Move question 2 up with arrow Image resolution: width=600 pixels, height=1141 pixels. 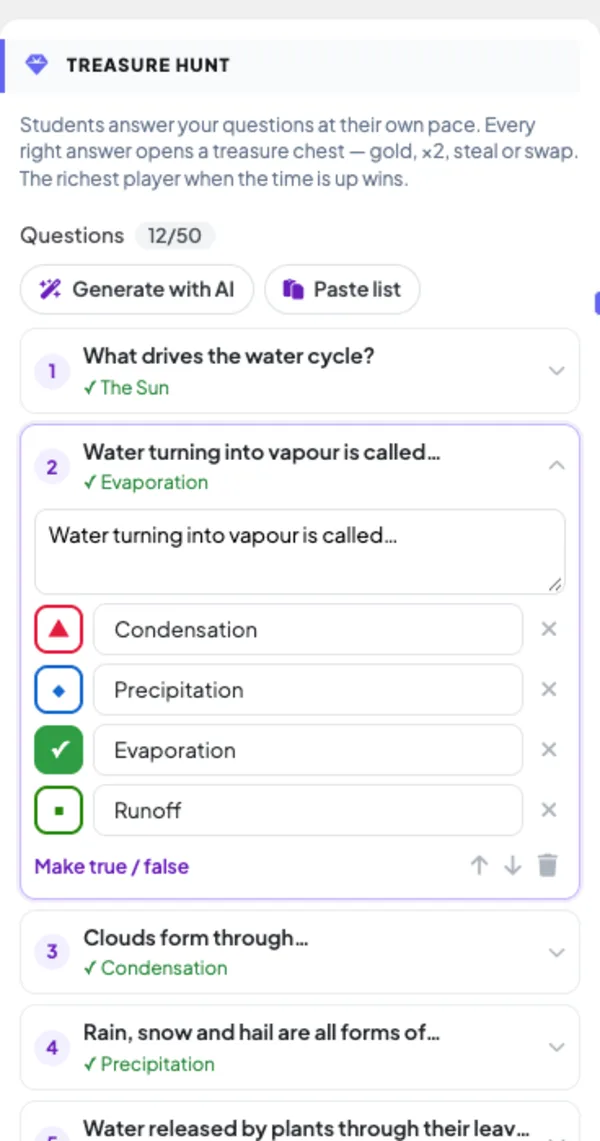[479, 865]
